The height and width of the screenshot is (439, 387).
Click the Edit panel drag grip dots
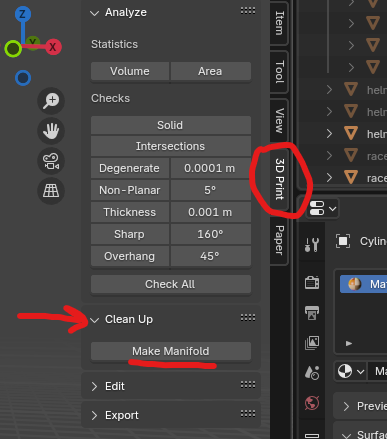248,385
